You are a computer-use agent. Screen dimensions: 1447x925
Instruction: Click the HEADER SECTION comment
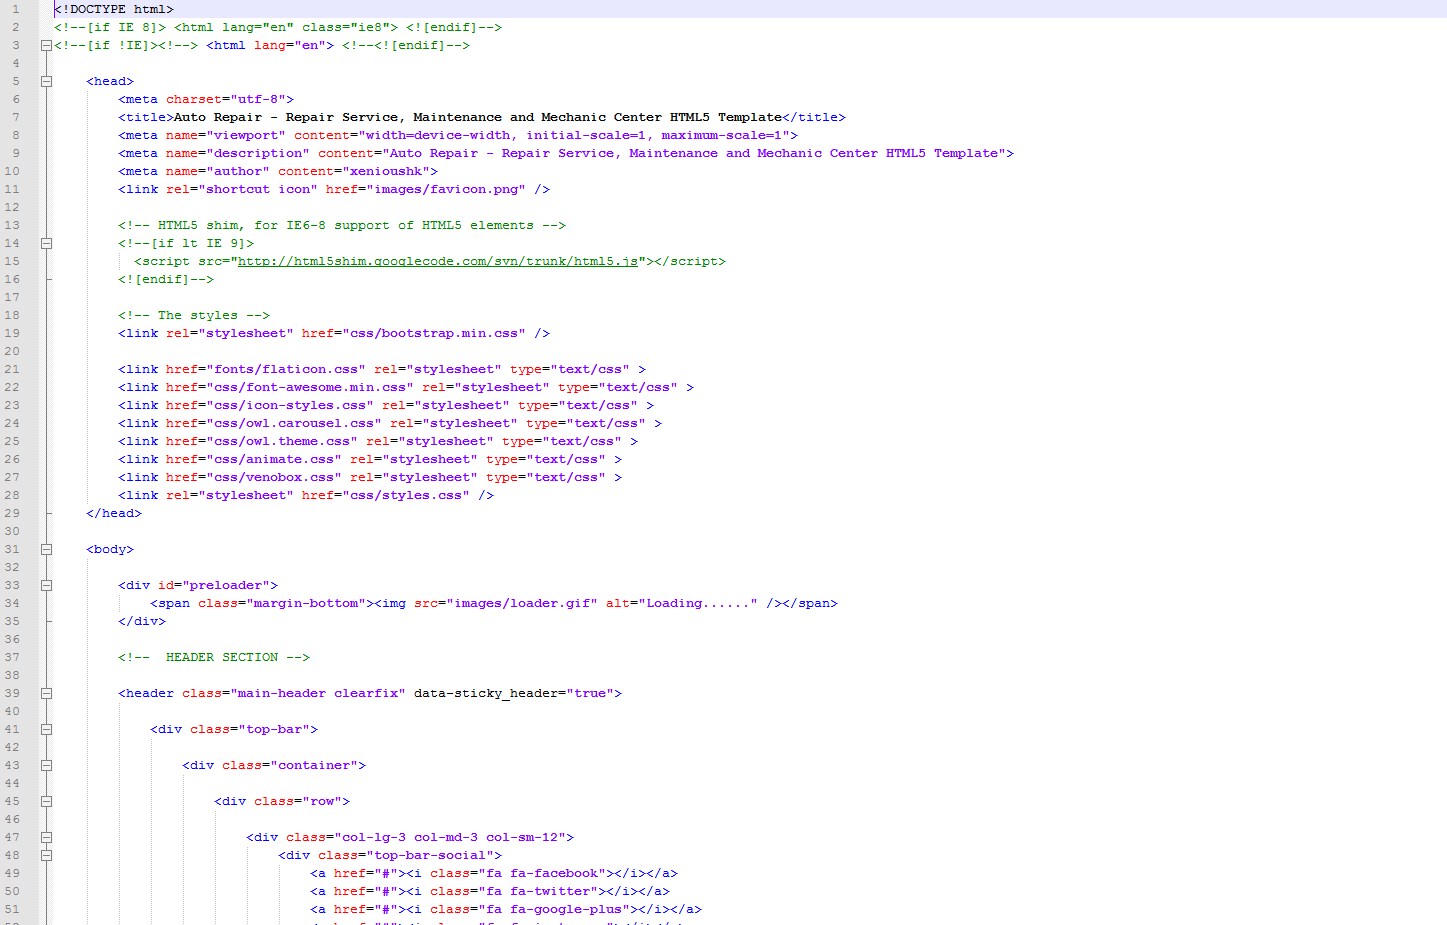(x=214, y=657)
